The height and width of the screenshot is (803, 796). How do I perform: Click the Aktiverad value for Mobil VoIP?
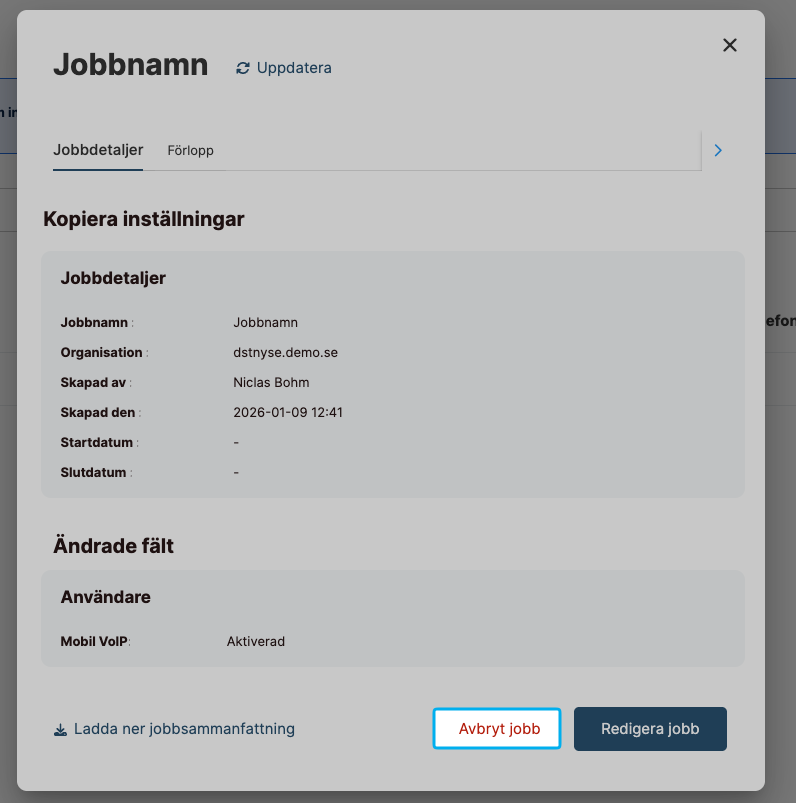coord(256,641)
